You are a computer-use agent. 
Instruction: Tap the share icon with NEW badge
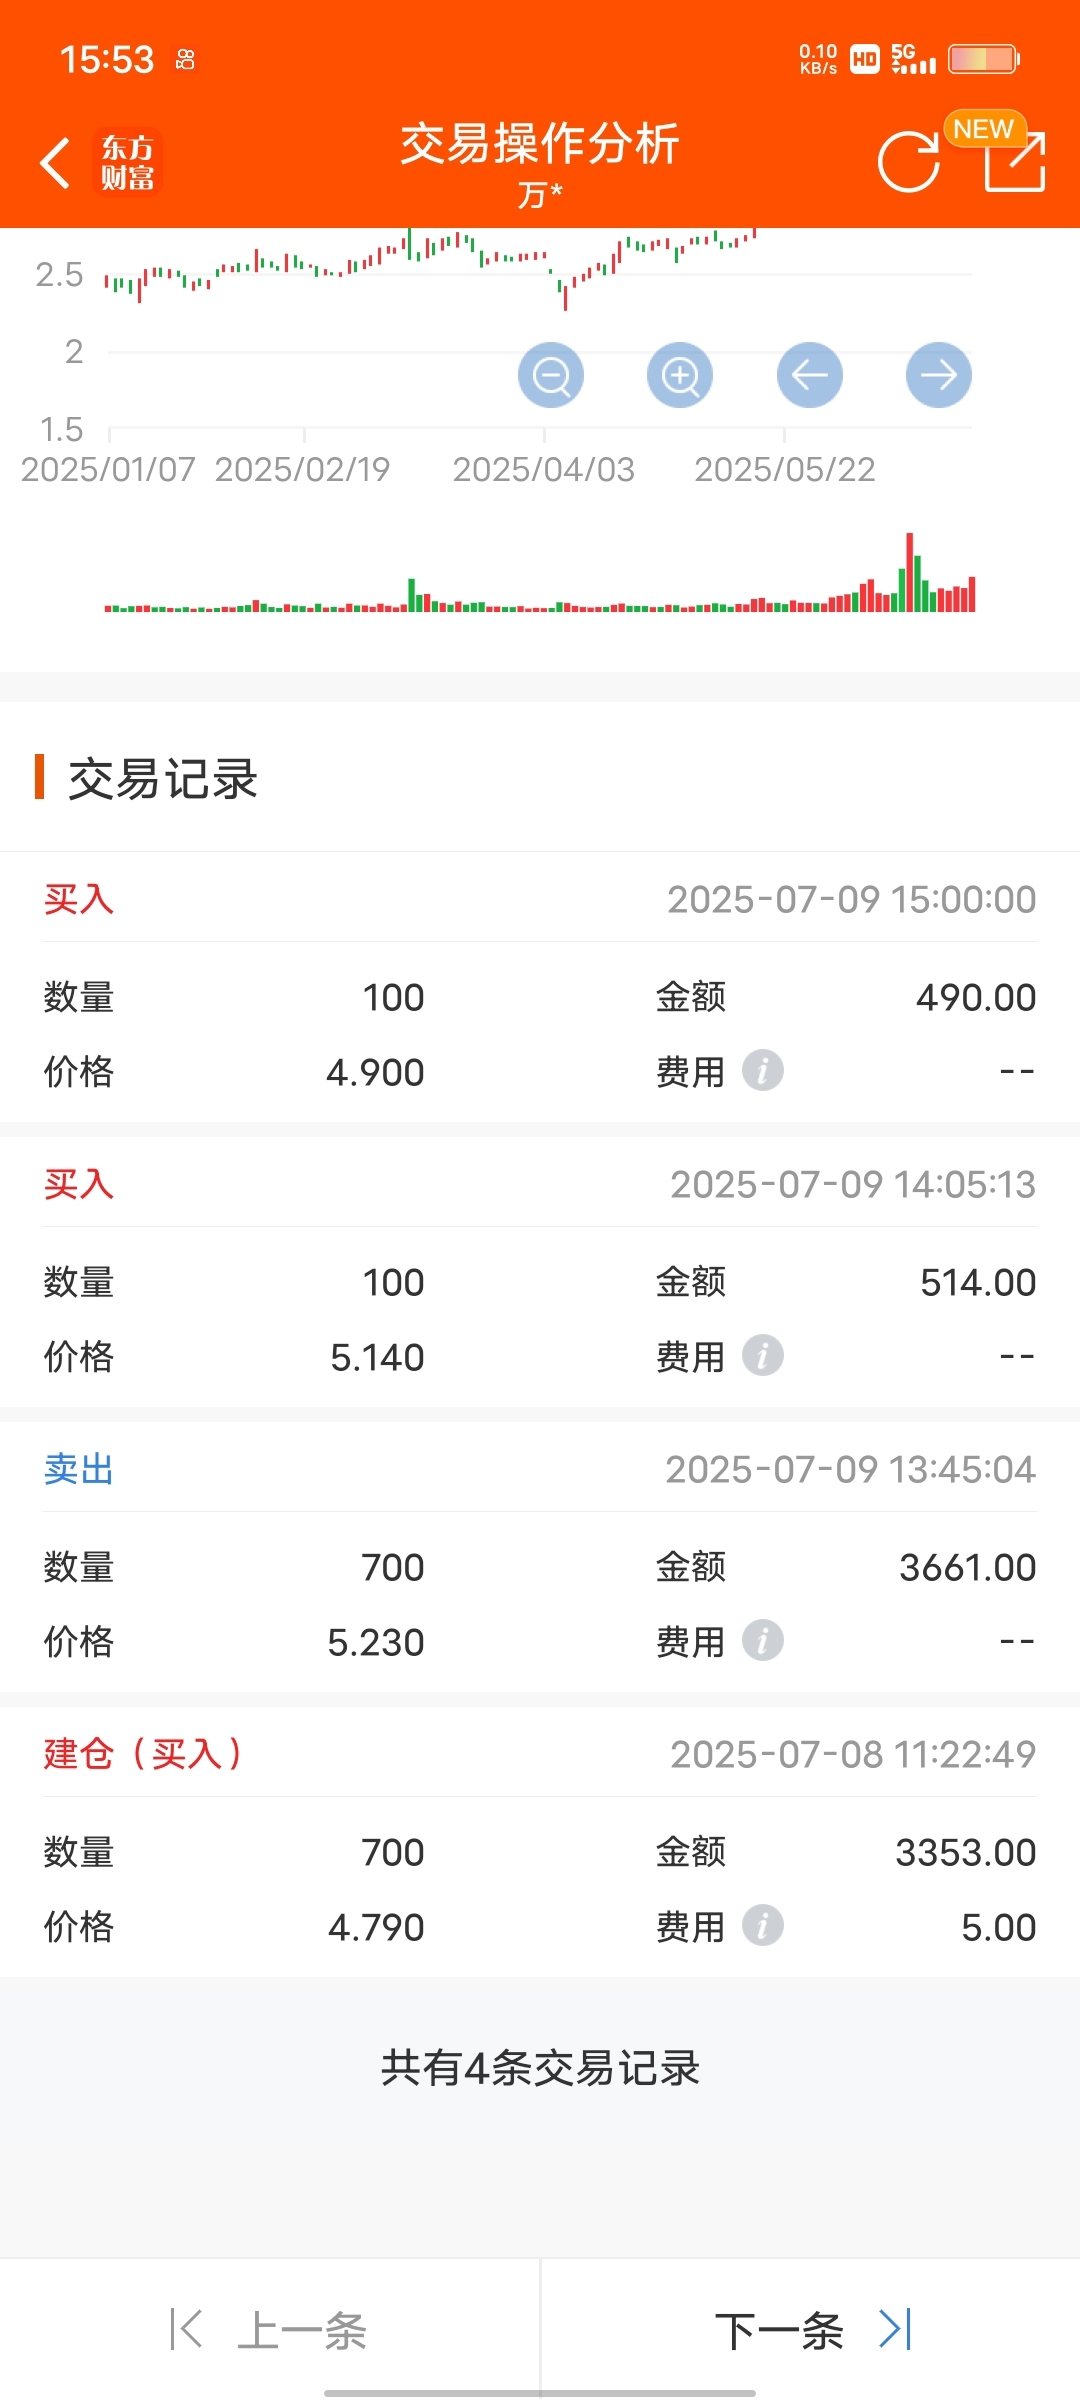pos(1013,160)
